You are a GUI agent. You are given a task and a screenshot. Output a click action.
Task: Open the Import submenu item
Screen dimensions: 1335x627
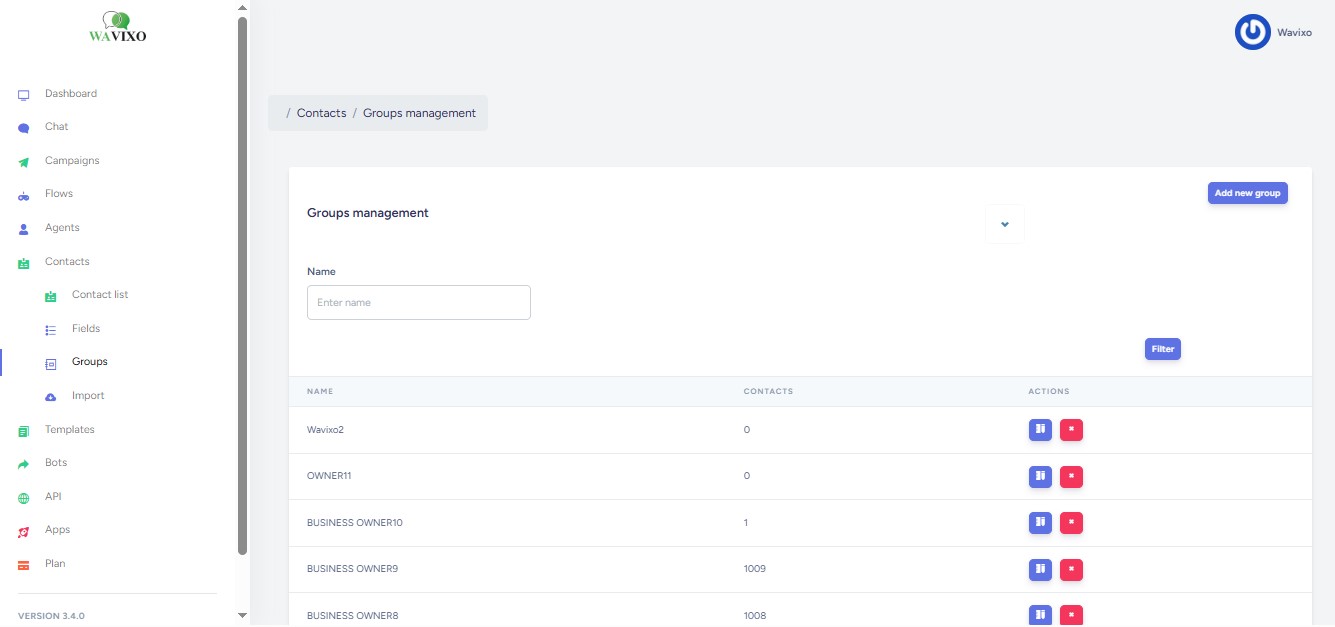click(x=88, y=396)
